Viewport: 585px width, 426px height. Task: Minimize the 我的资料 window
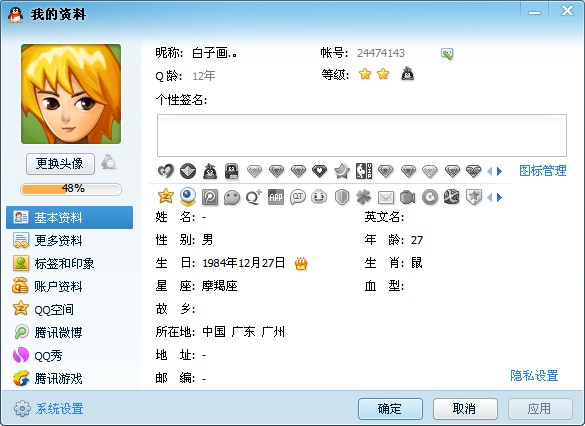[x=534, y=12]
